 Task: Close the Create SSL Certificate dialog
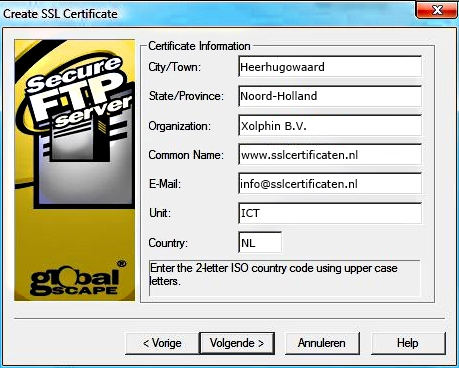point(437,10)
